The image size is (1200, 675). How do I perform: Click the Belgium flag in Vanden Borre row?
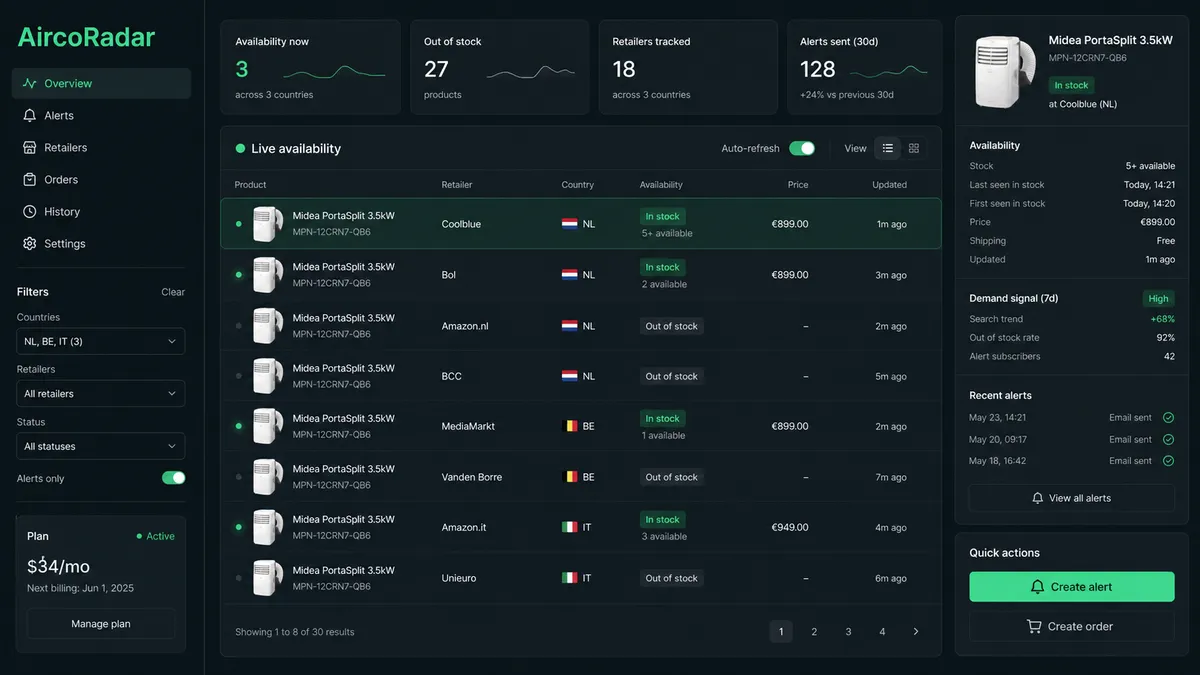[569, 477]
